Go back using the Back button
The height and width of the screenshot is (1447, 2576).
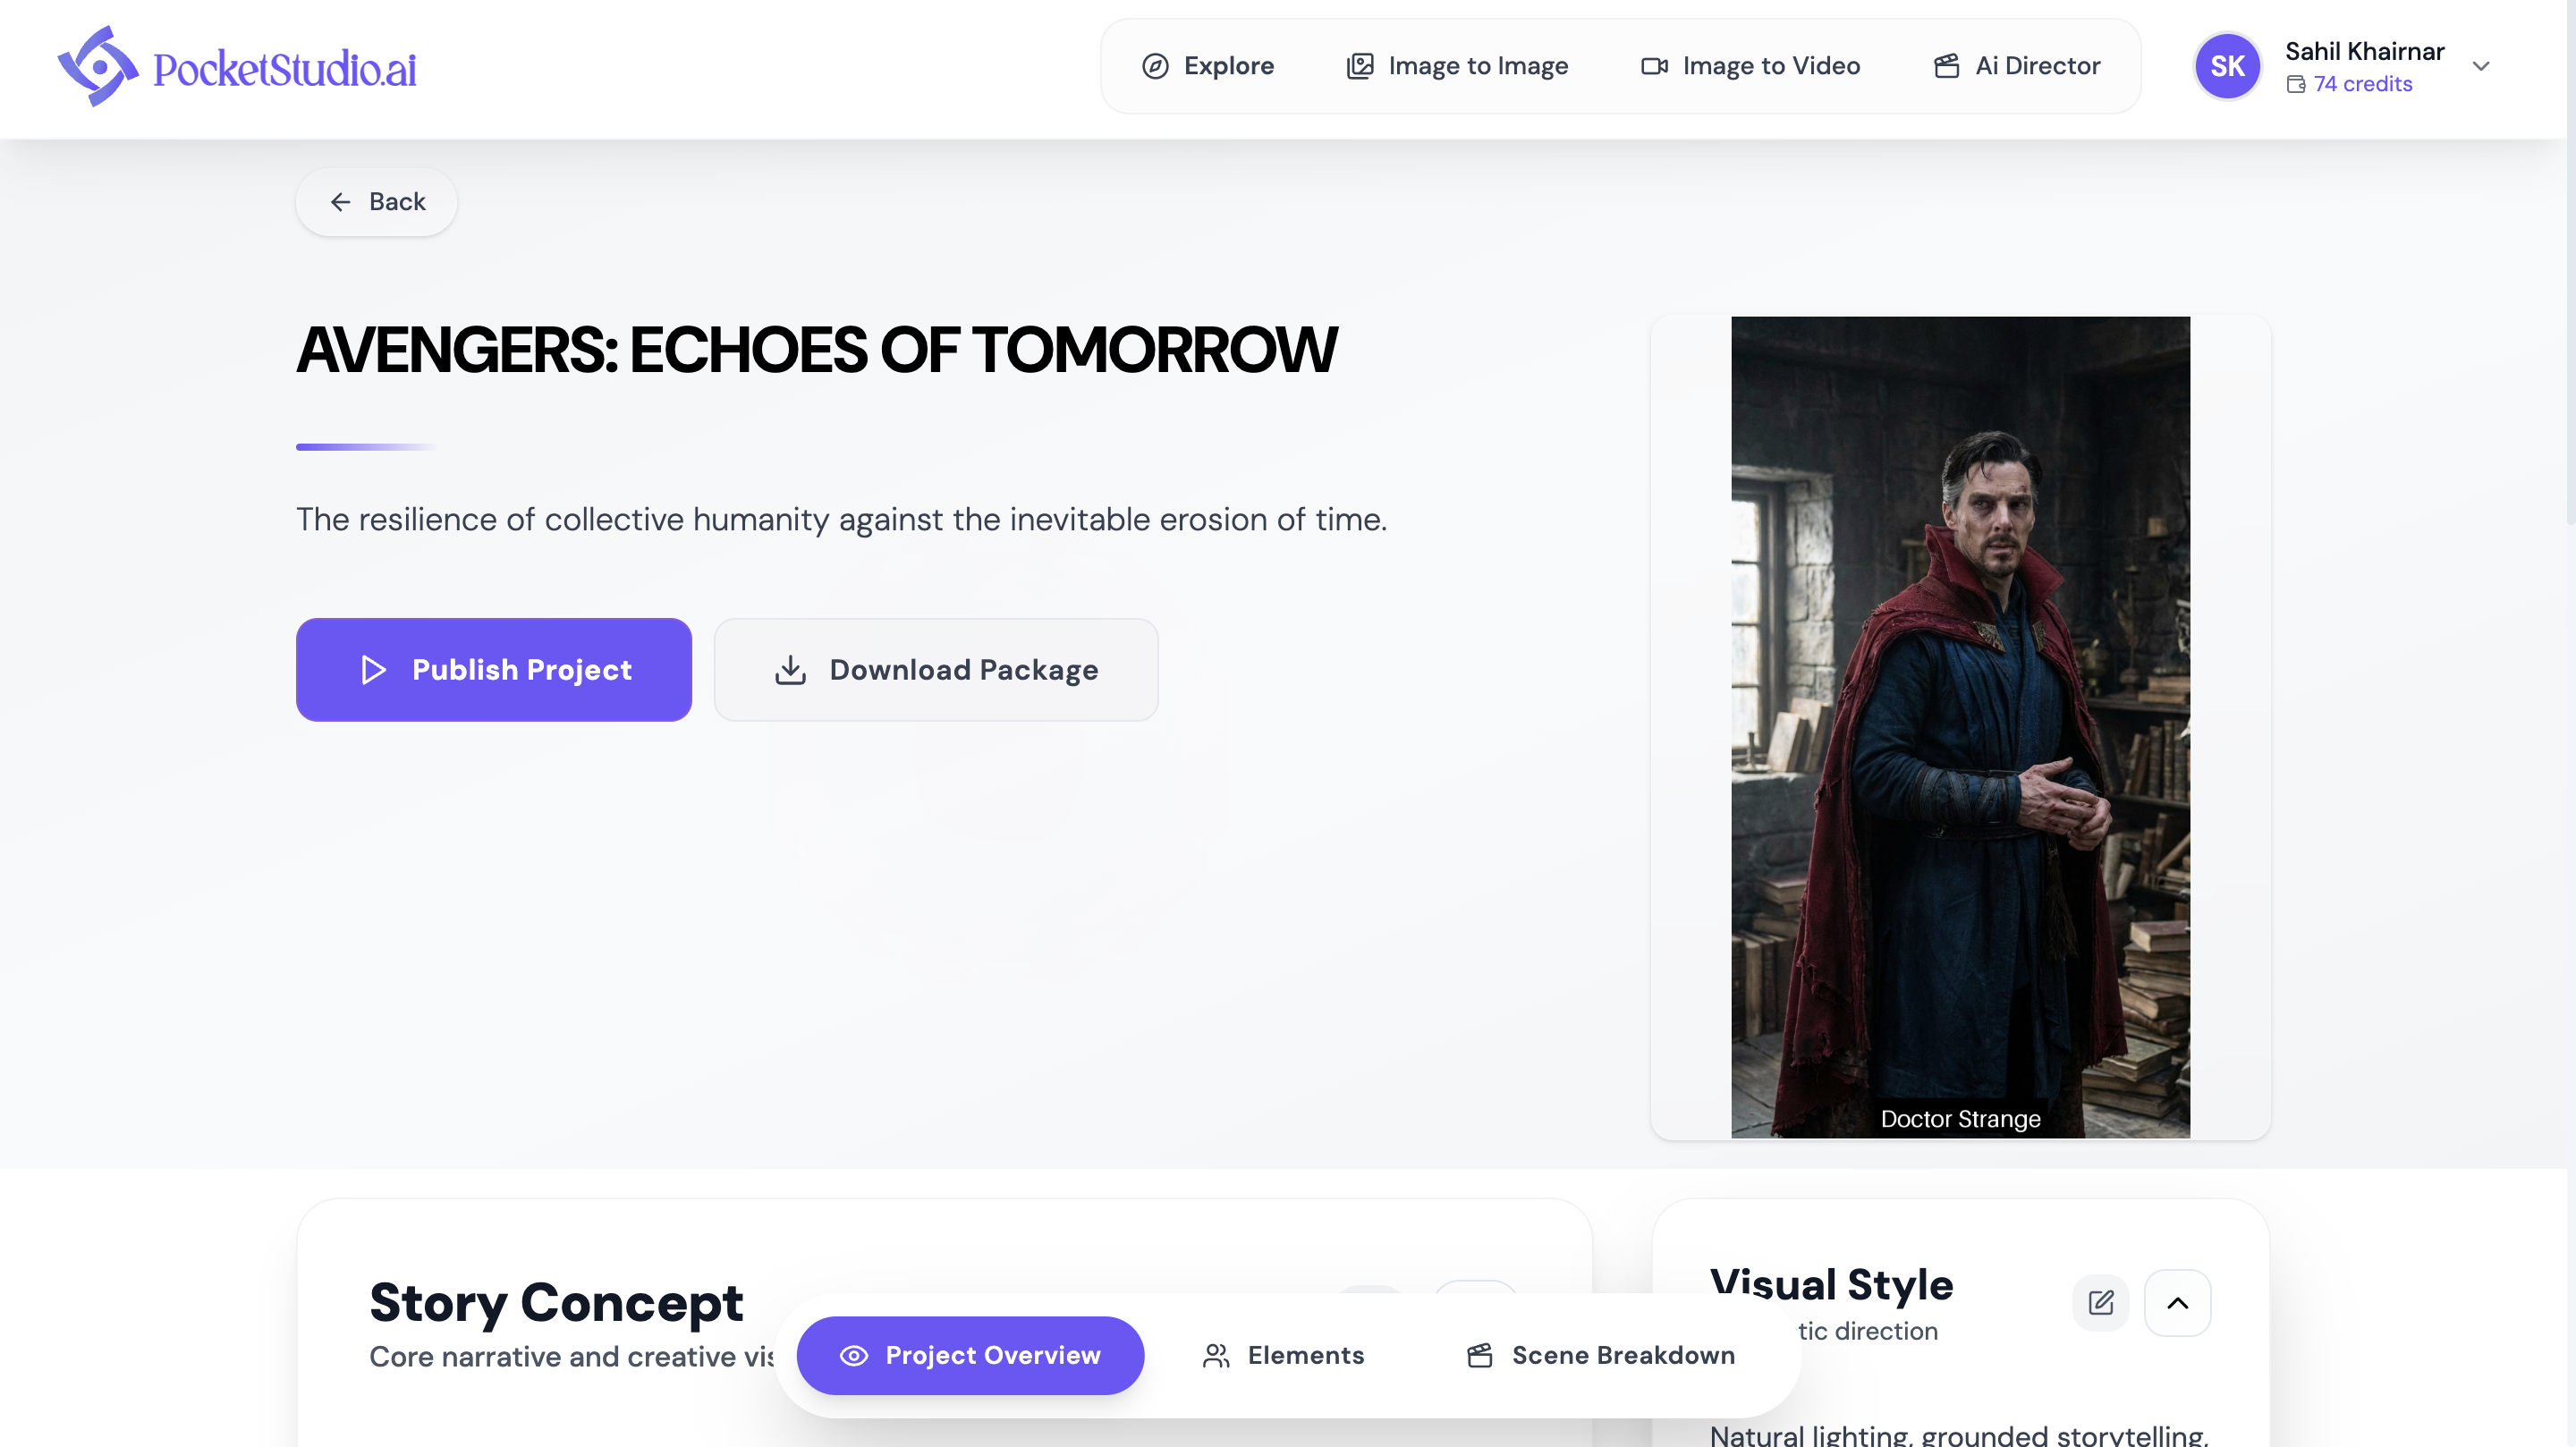pos(376,202)
